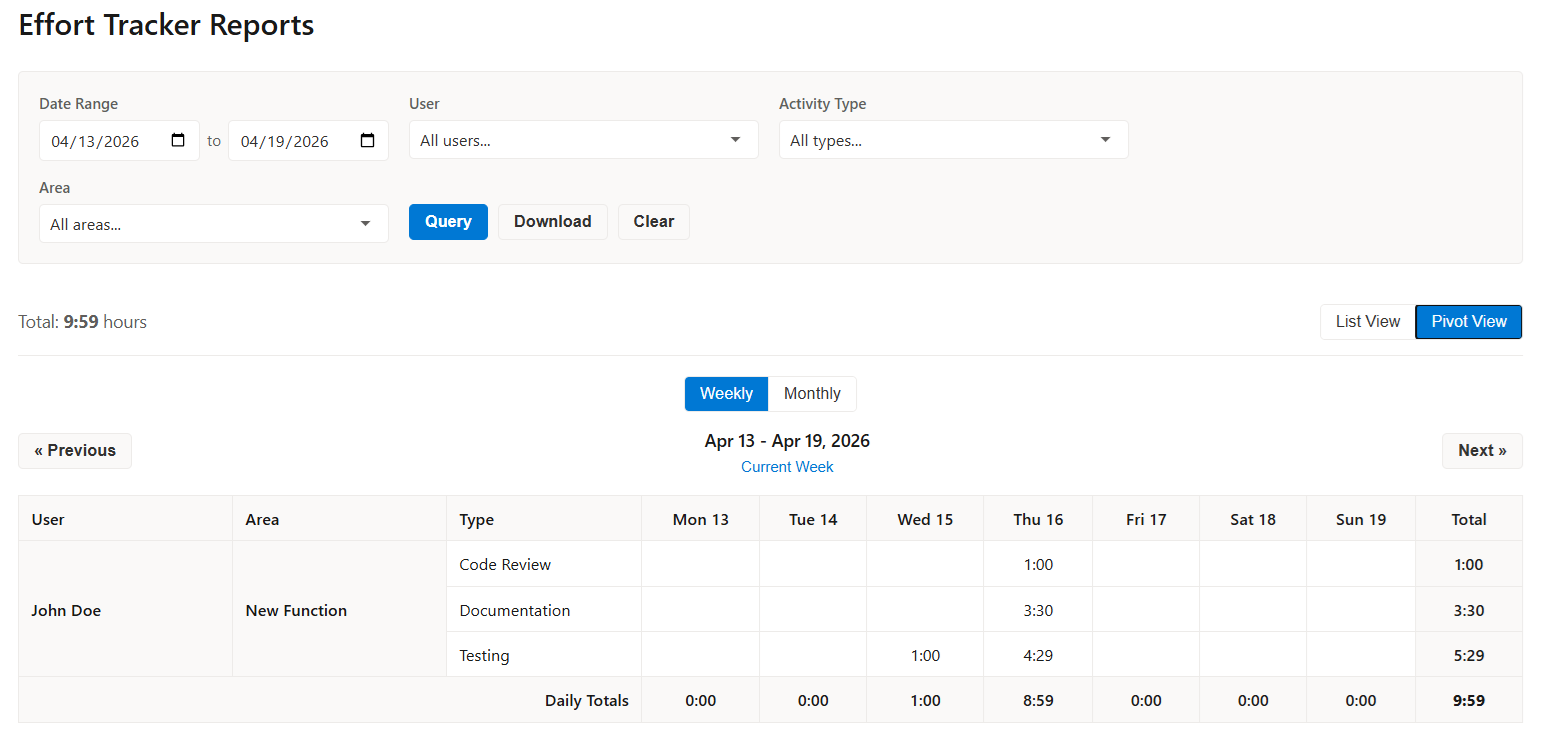Click the Query button
This screenshot has height=749, width=1546.
pyautogui.click(x=448, y=222)
